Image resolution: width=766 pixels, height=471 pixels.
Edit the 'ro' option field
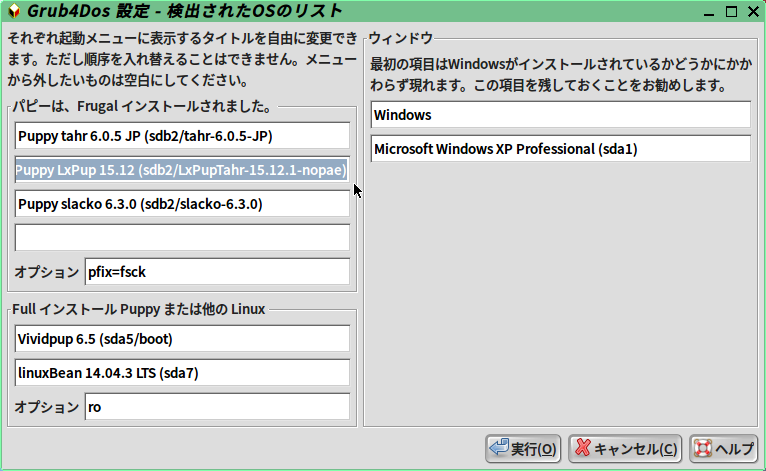point(217,407)
